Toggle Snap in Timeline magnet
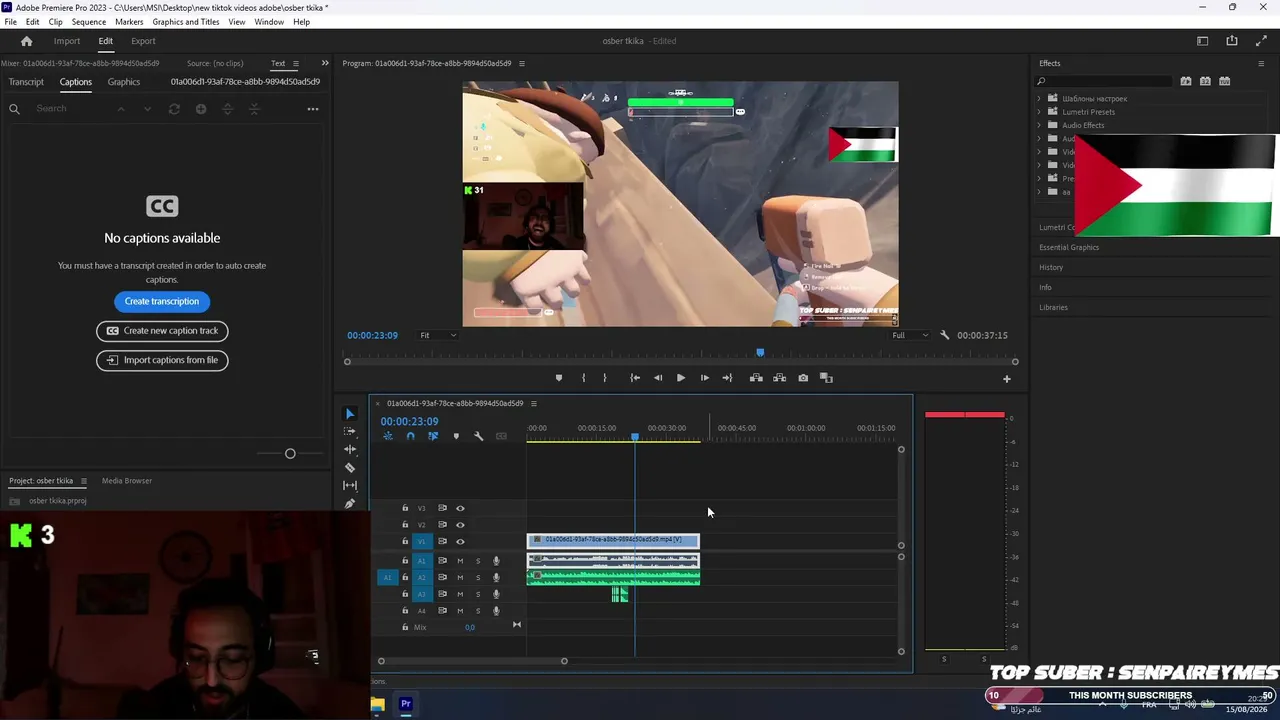1280x720 pixels. 410,436
